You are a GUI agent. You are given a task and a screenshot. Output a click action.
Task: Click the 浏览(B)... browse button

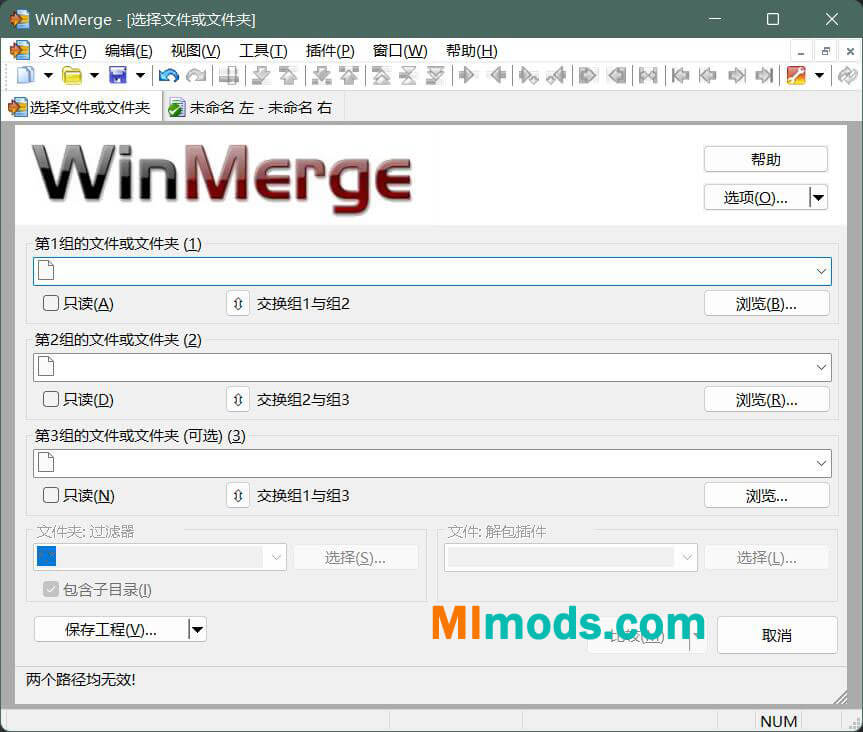[x=766, y=303]
